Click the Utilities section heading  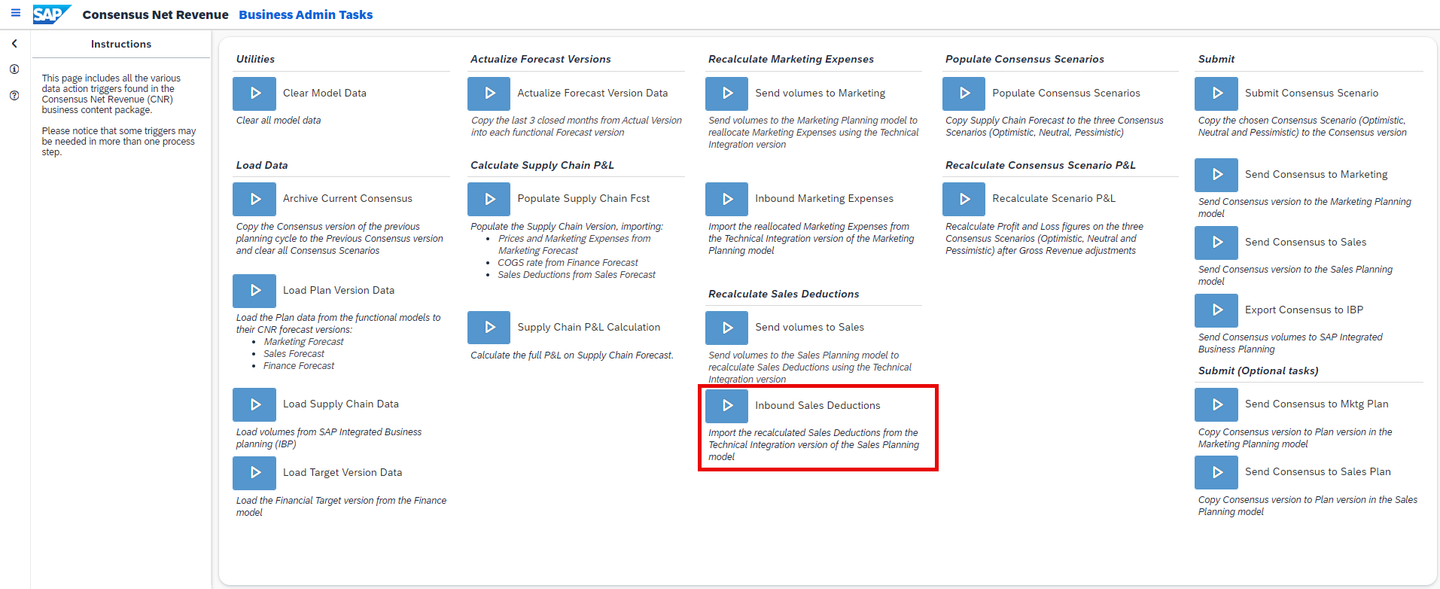point(255,59)
